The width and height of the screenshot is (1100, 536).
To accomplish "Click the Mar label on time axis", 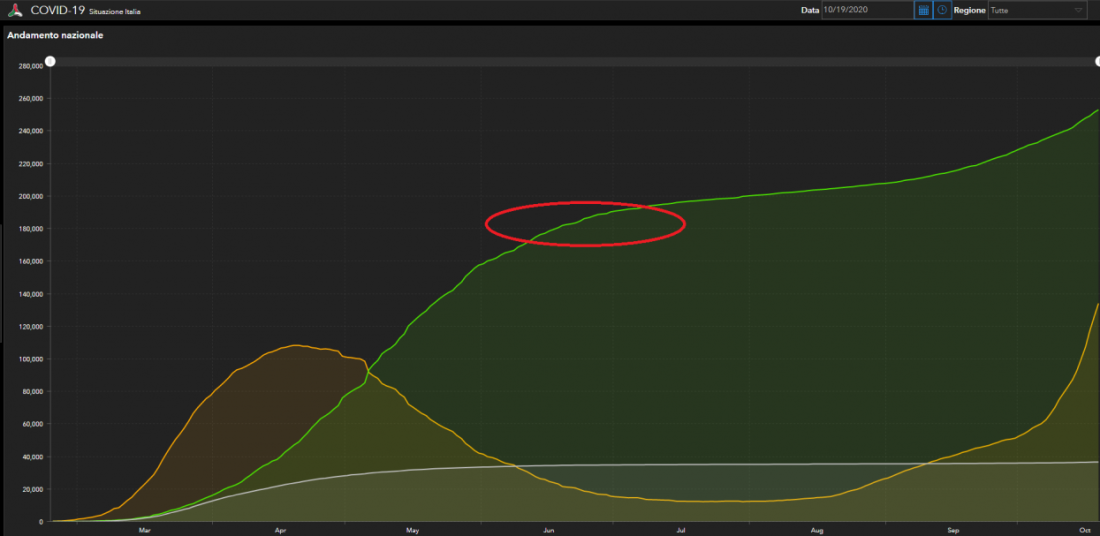I will tap(144, 529).
